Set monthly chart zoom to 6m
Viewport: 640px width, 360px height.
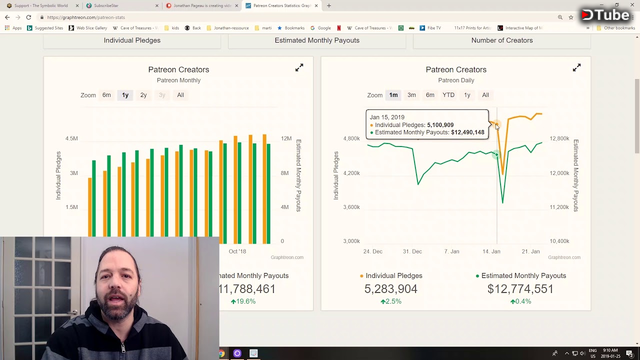pos(107,95)
